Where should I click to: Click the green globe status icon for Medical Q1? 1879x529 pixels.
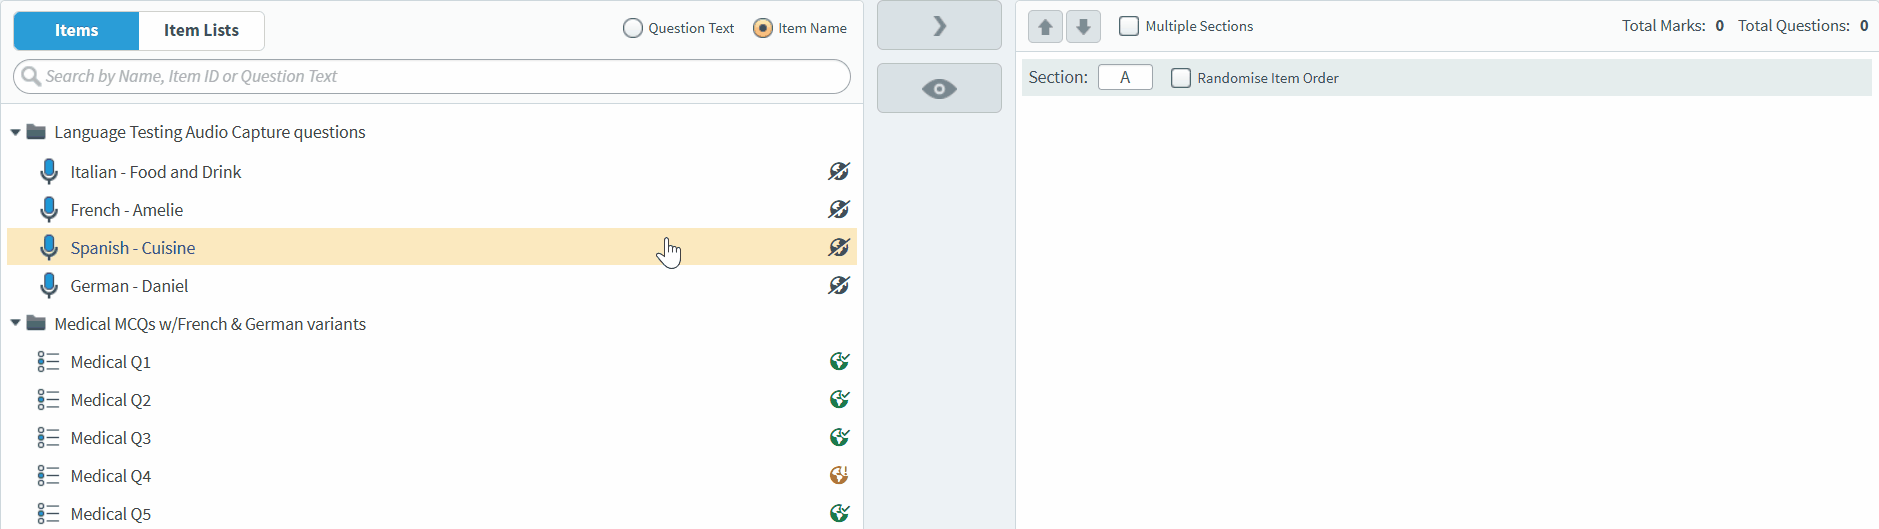(x=839, y=362)
